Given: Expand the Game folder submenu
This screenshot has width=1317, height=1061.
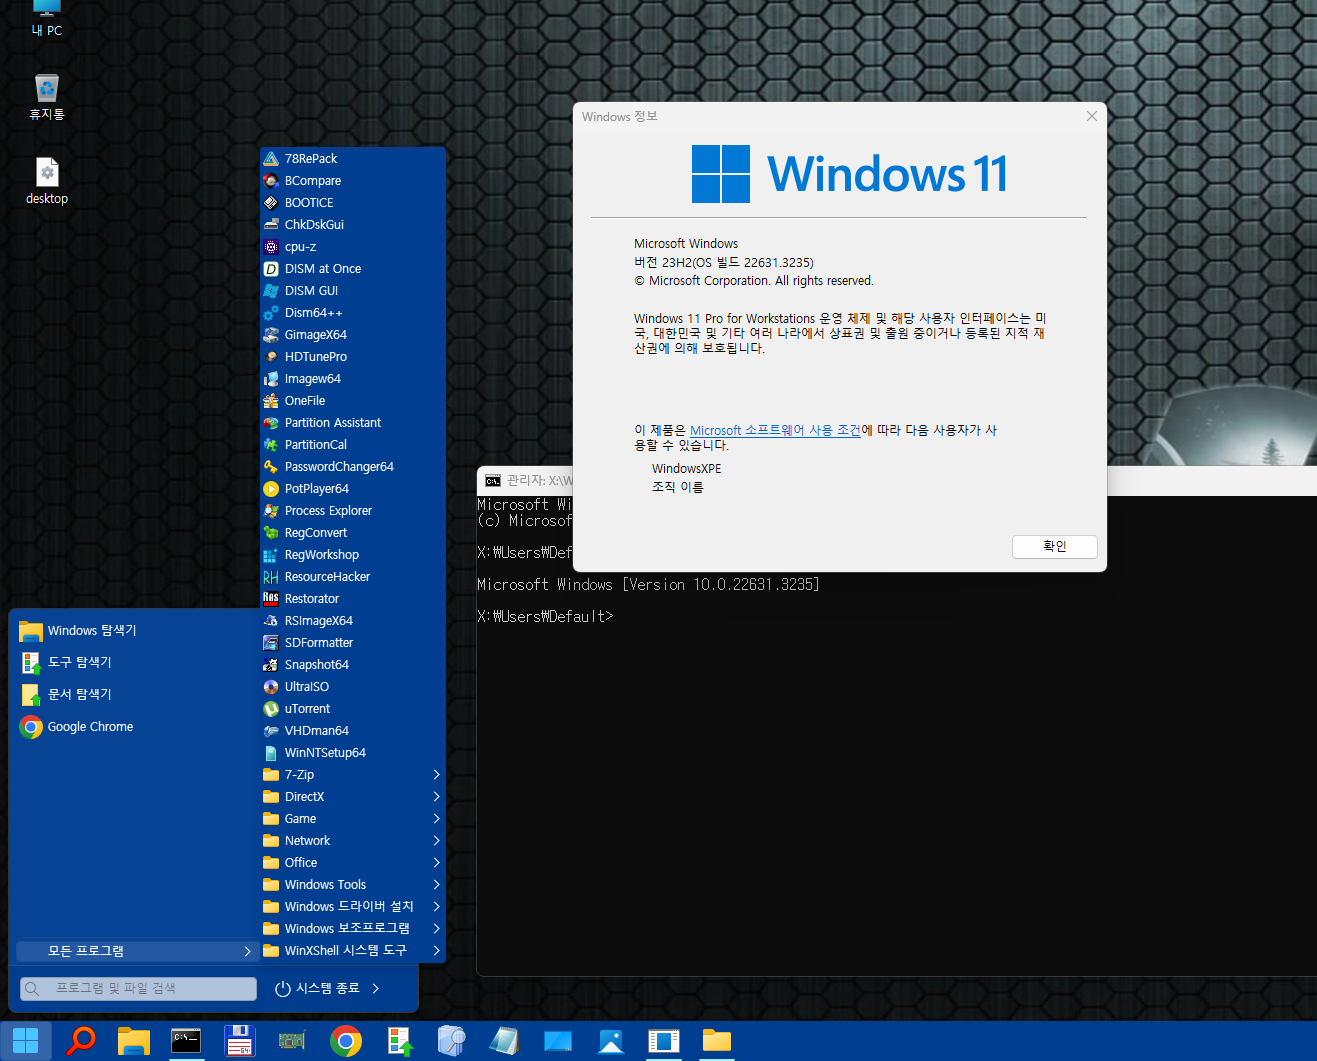Looking at the screenshot, I should [x=352, y=818].
